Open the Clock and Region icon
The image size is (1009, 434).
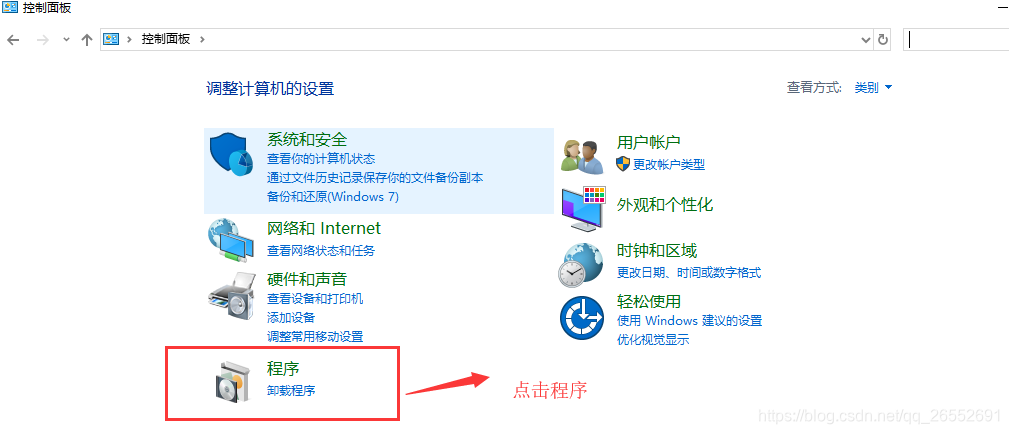580,265
